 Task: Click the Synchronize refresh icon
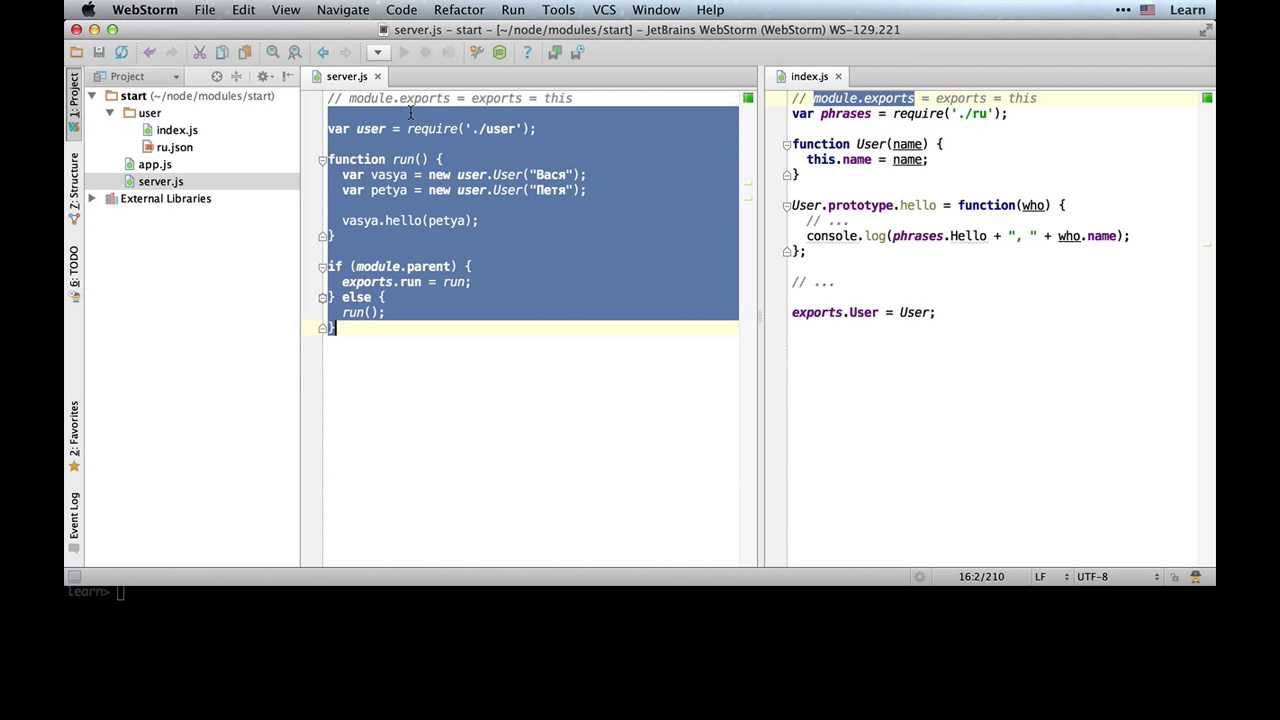(x=121, y=52)
